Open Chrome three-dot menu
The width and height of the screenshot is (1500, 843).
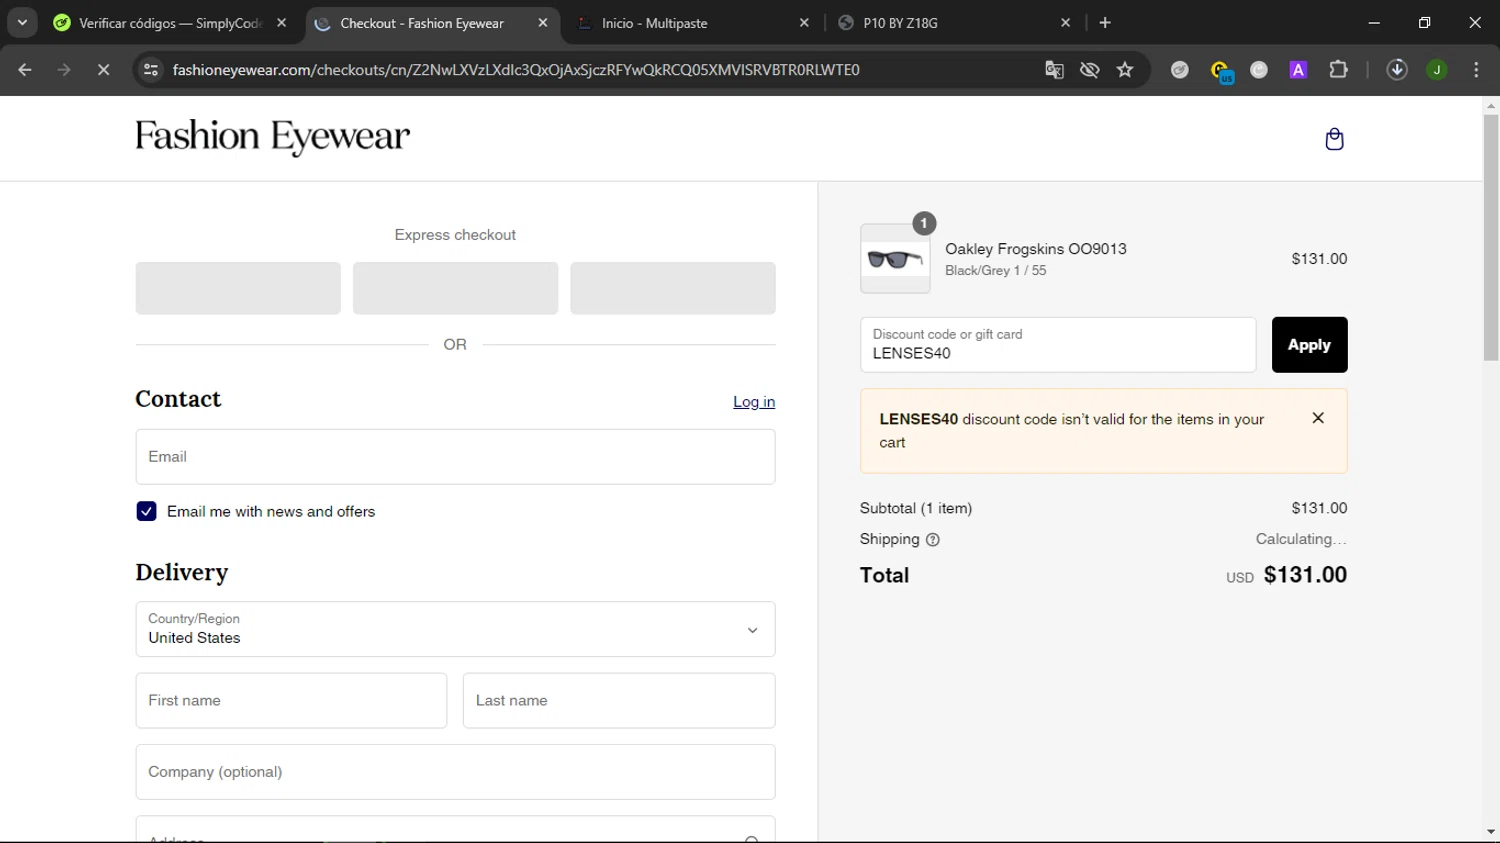[1476, 70]
